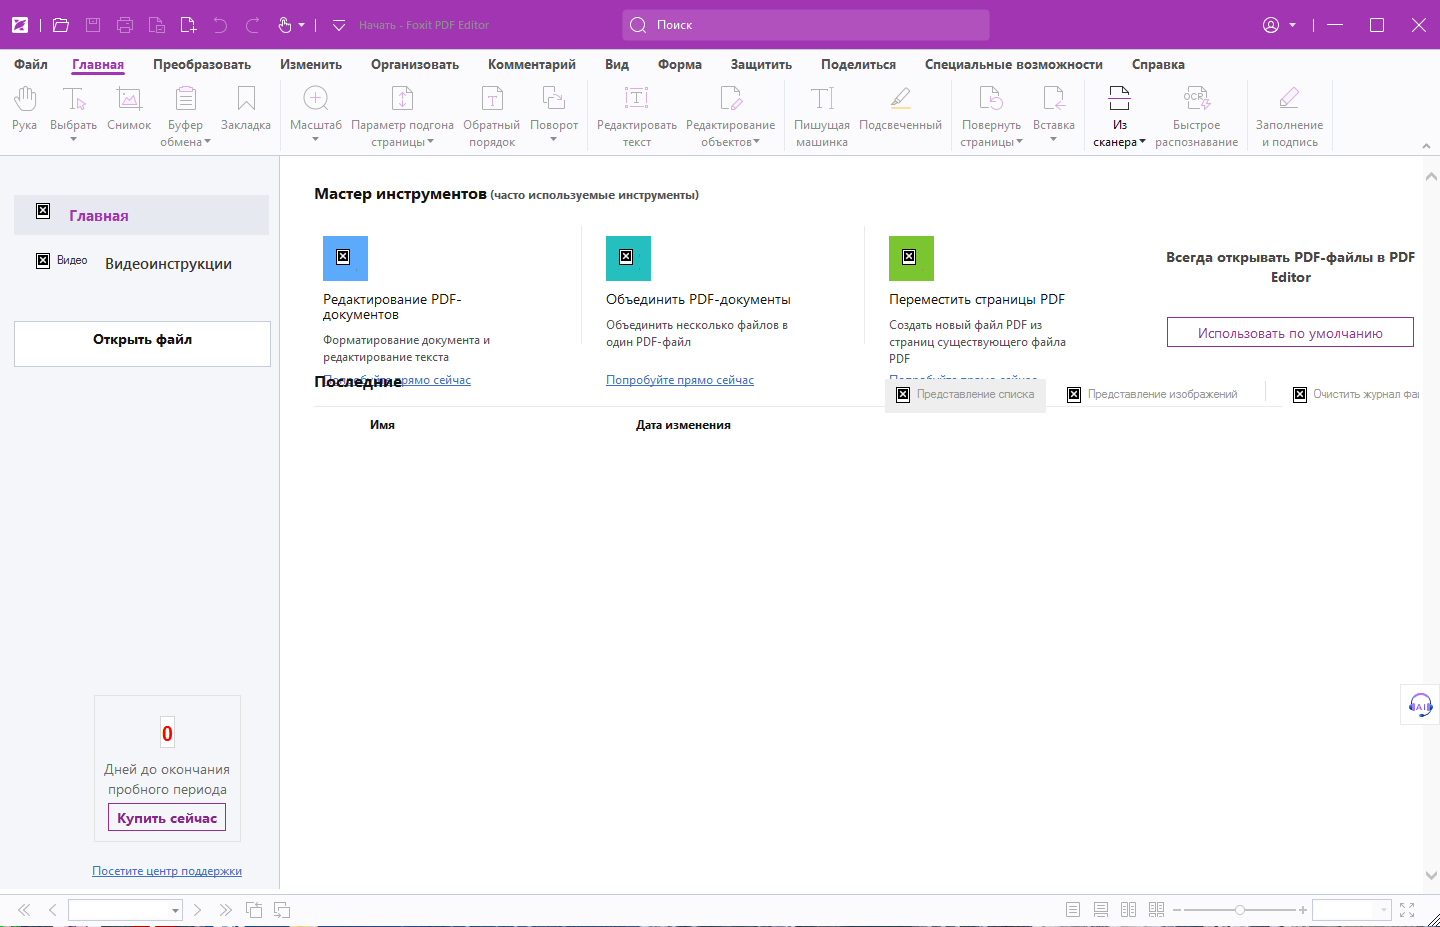Image resolution: width=1440 pixels, height=927 pixels.
Task: Click the Поворот rotate view icon
Action: click(x=554, y=100)
